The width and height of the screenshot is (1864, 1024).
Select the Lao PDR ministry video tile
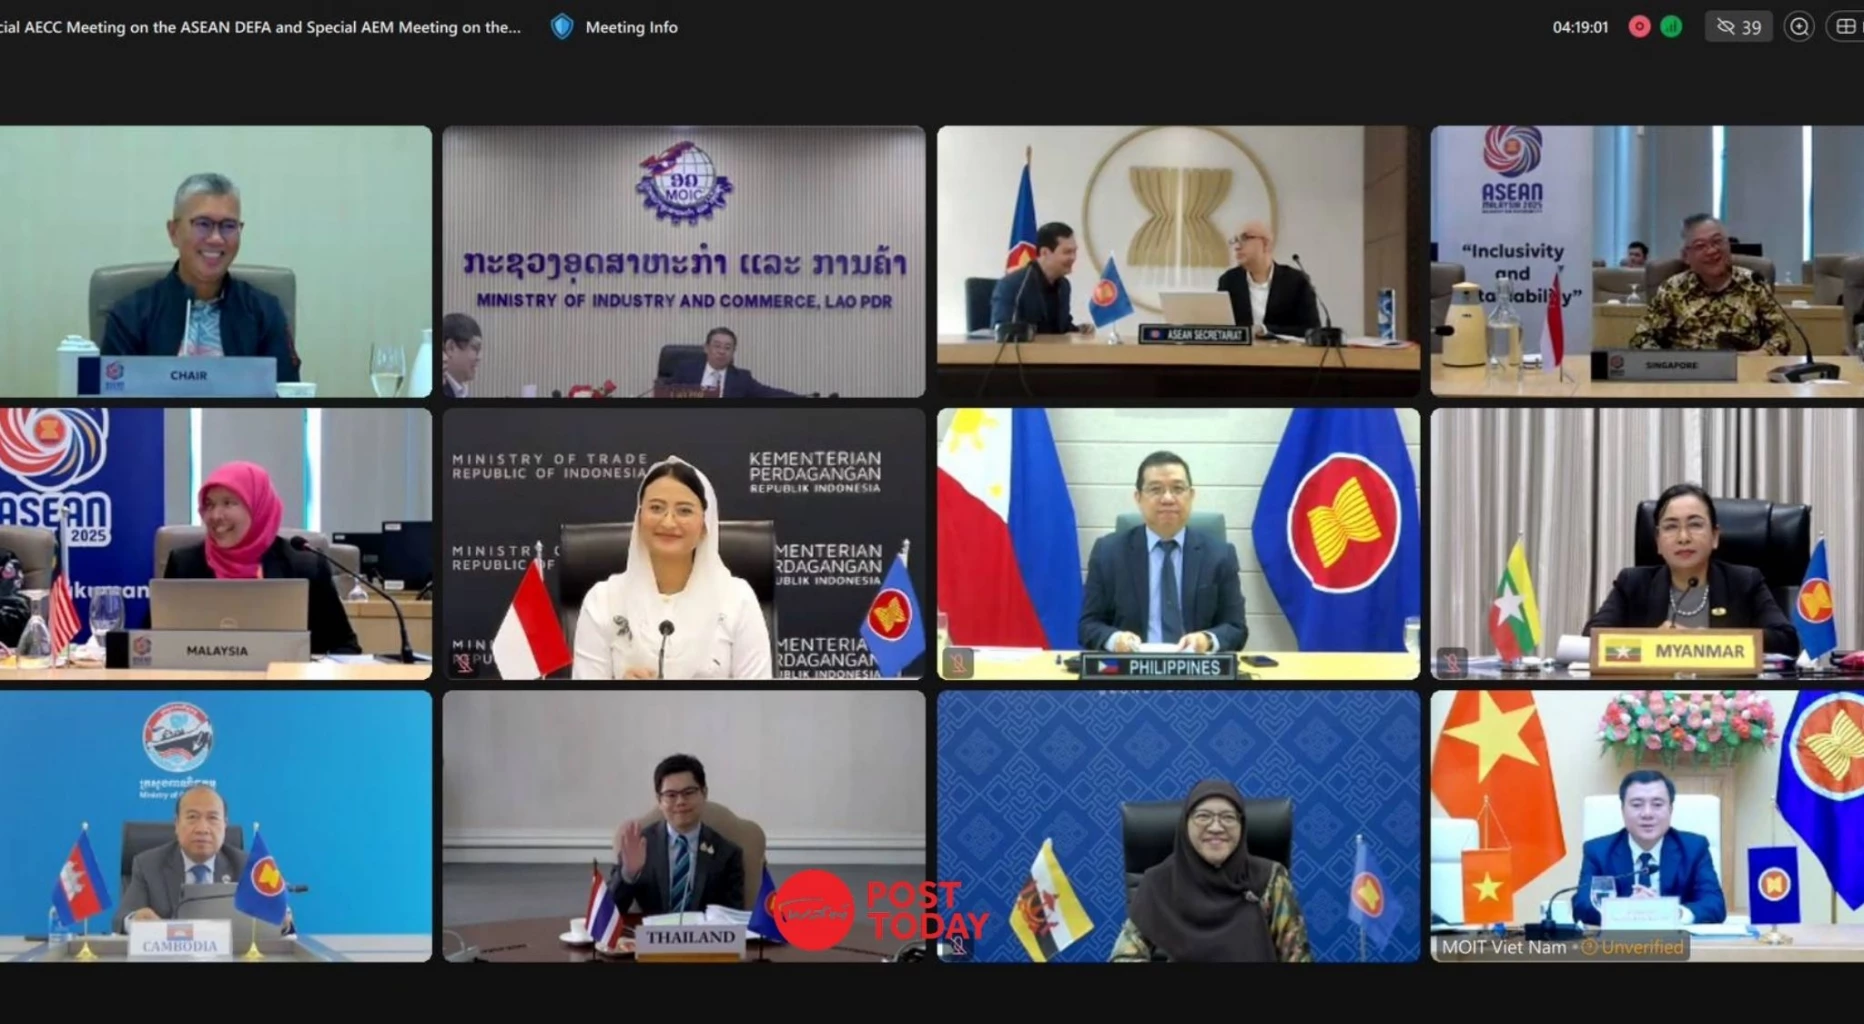point(684,261)
